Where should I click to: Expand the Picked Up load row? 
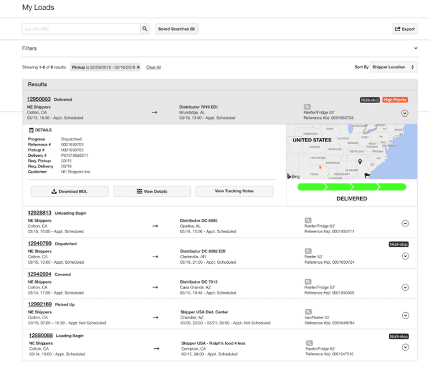click(405, 315)
